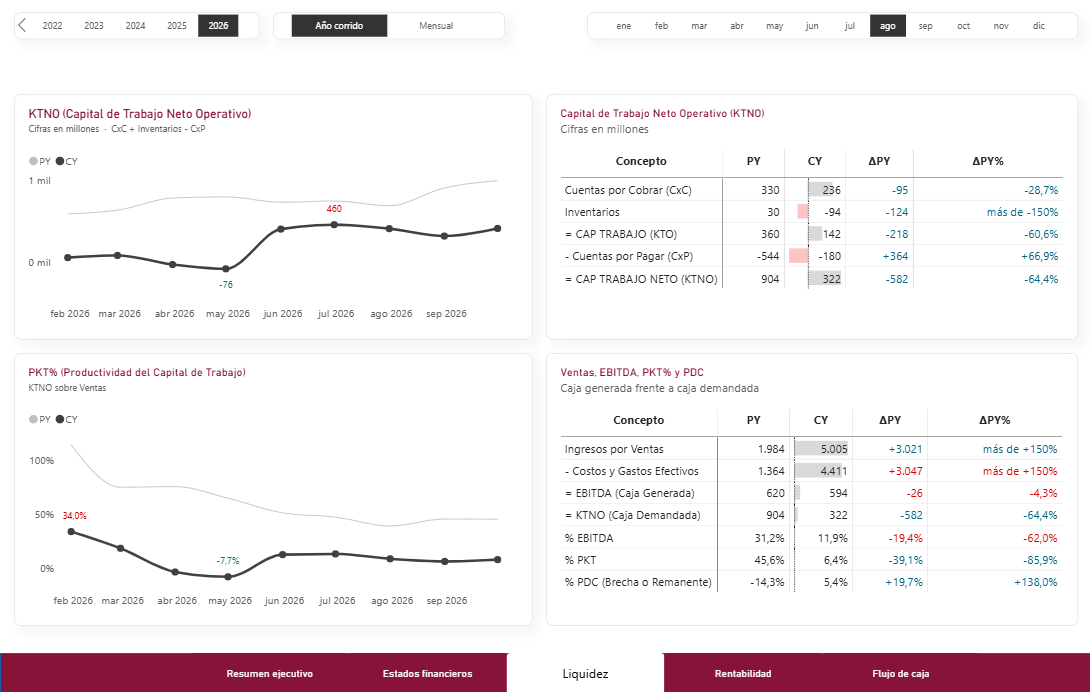Click the 460 data point in KTNO chart
Viewport: 1090px width, 692px height.
click(334, 225)
